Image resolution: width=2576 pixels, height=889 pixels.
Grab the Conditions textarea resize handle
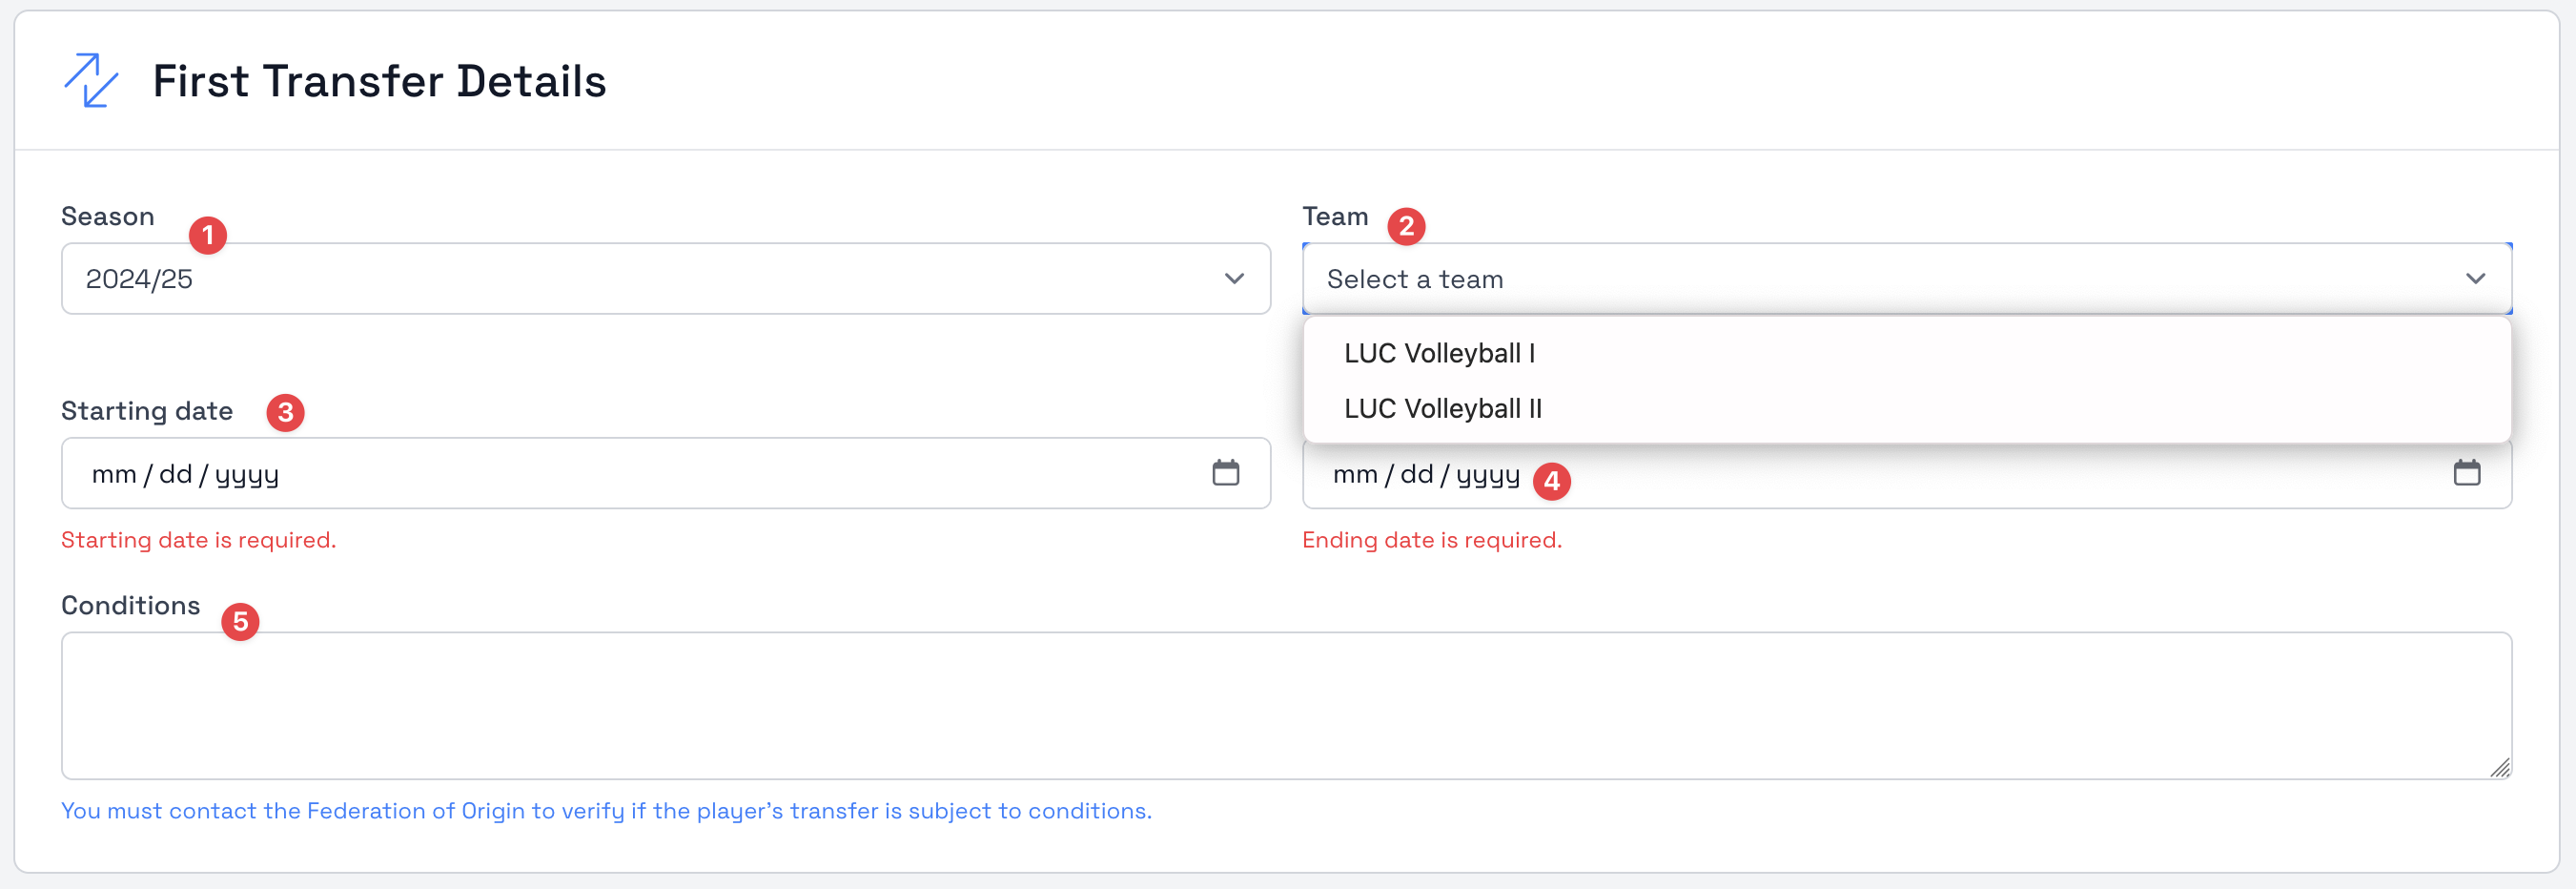coord(2500,768)
